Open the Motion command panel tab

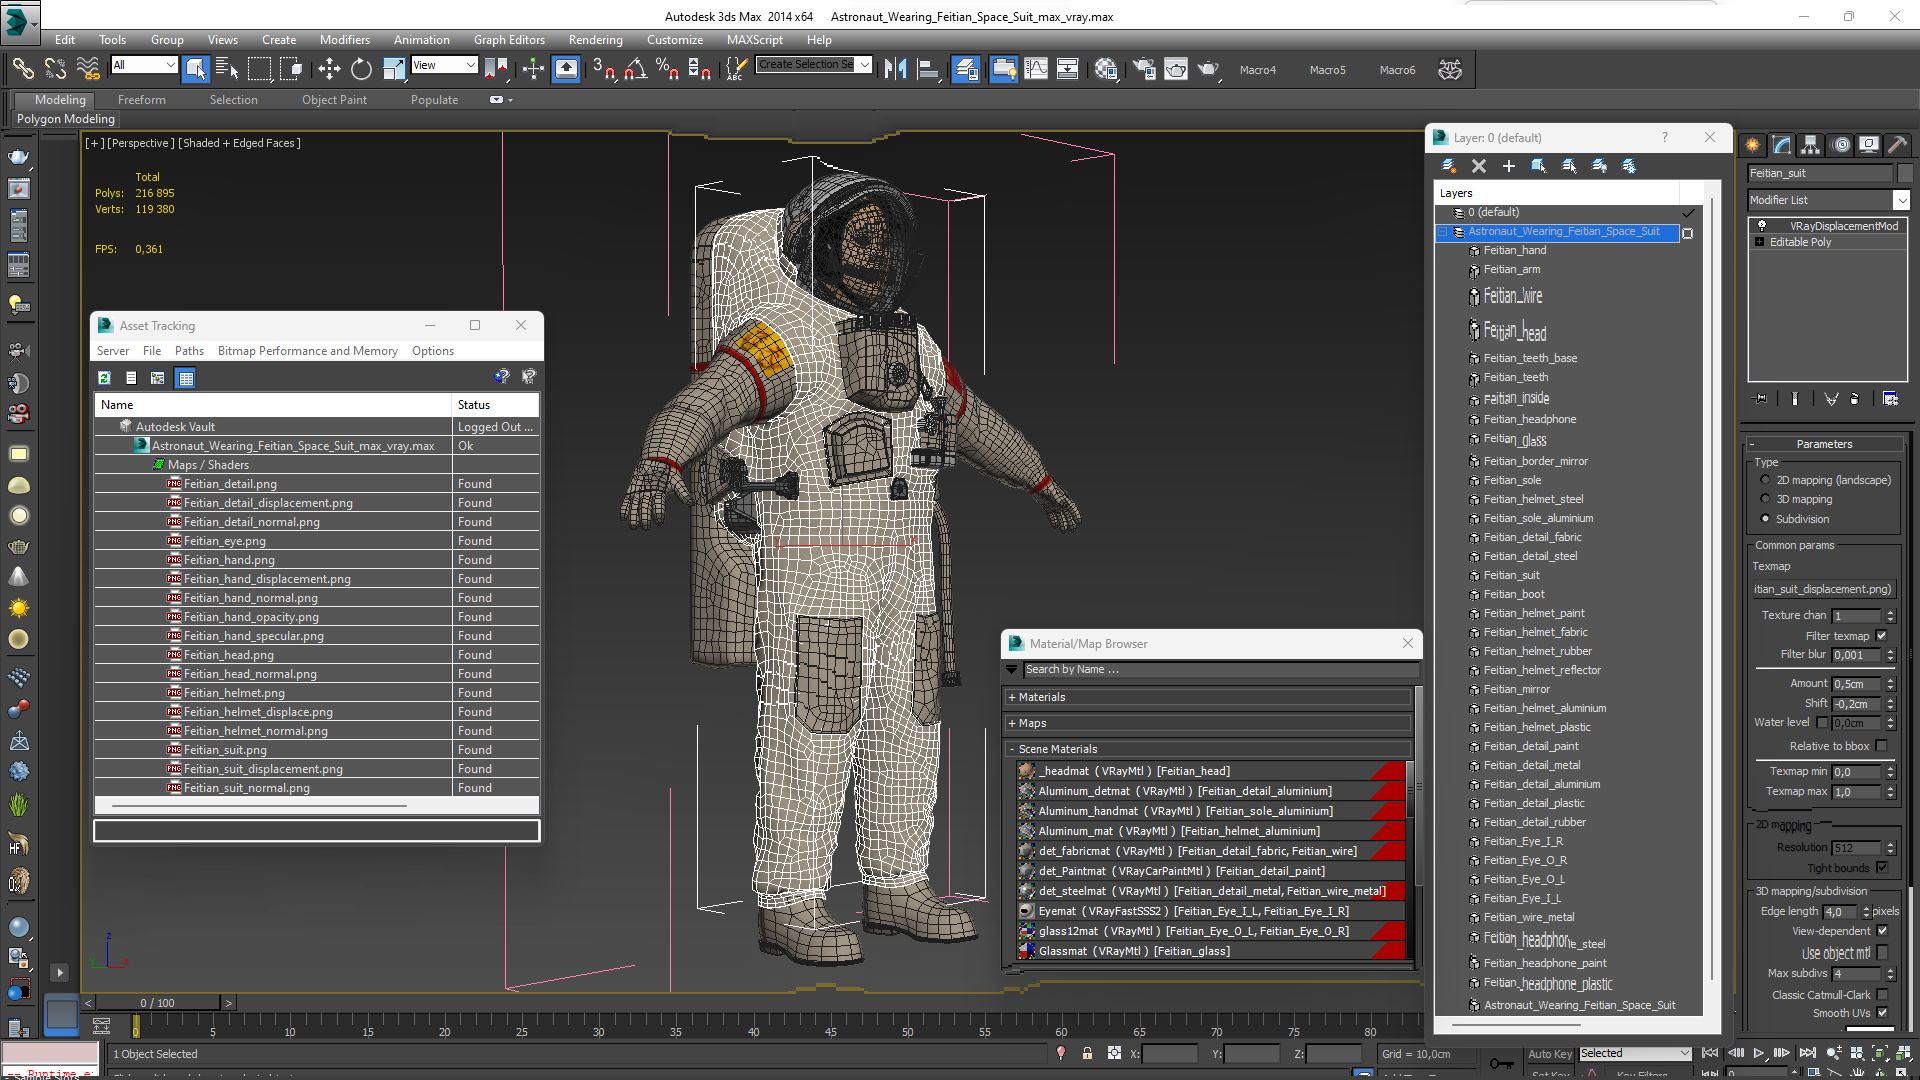coord(1840,145)
